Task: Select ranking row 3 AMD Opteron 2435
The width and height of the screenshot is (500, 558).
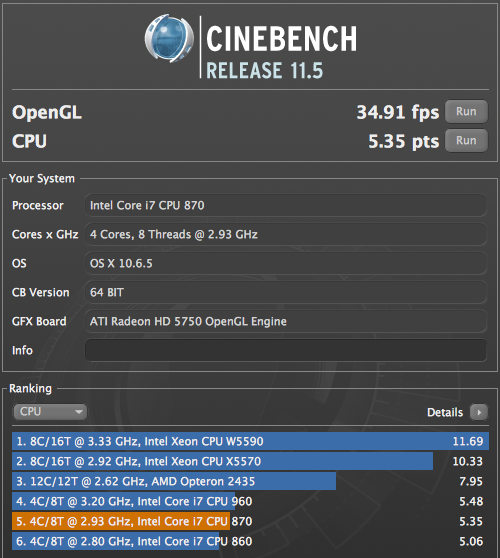Action: (250, 481)
